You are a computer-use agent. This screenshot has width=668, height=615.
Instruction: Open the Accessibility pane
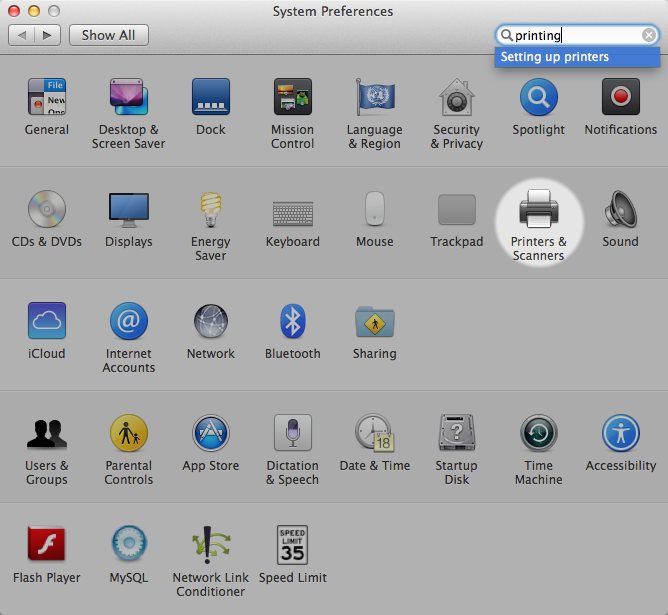point(620,435)
